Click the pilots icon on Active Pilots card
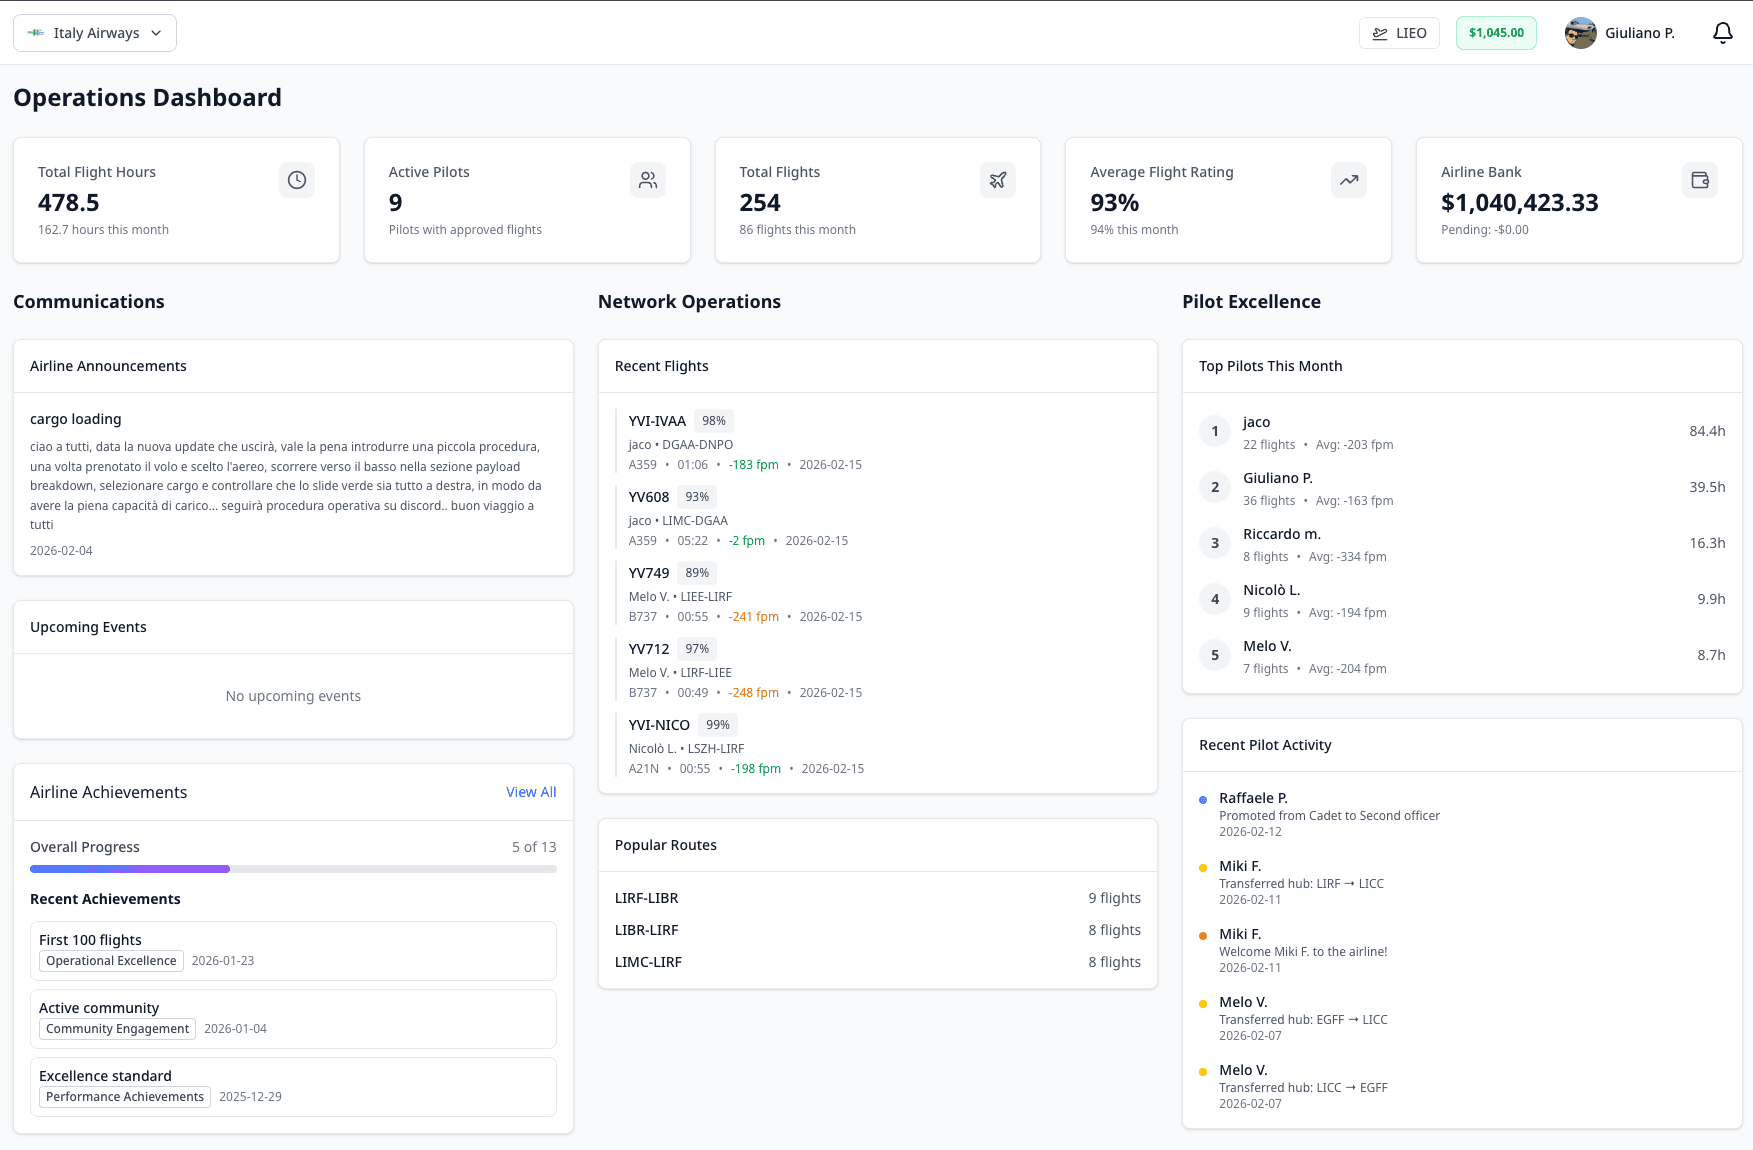 coord(647,180)
